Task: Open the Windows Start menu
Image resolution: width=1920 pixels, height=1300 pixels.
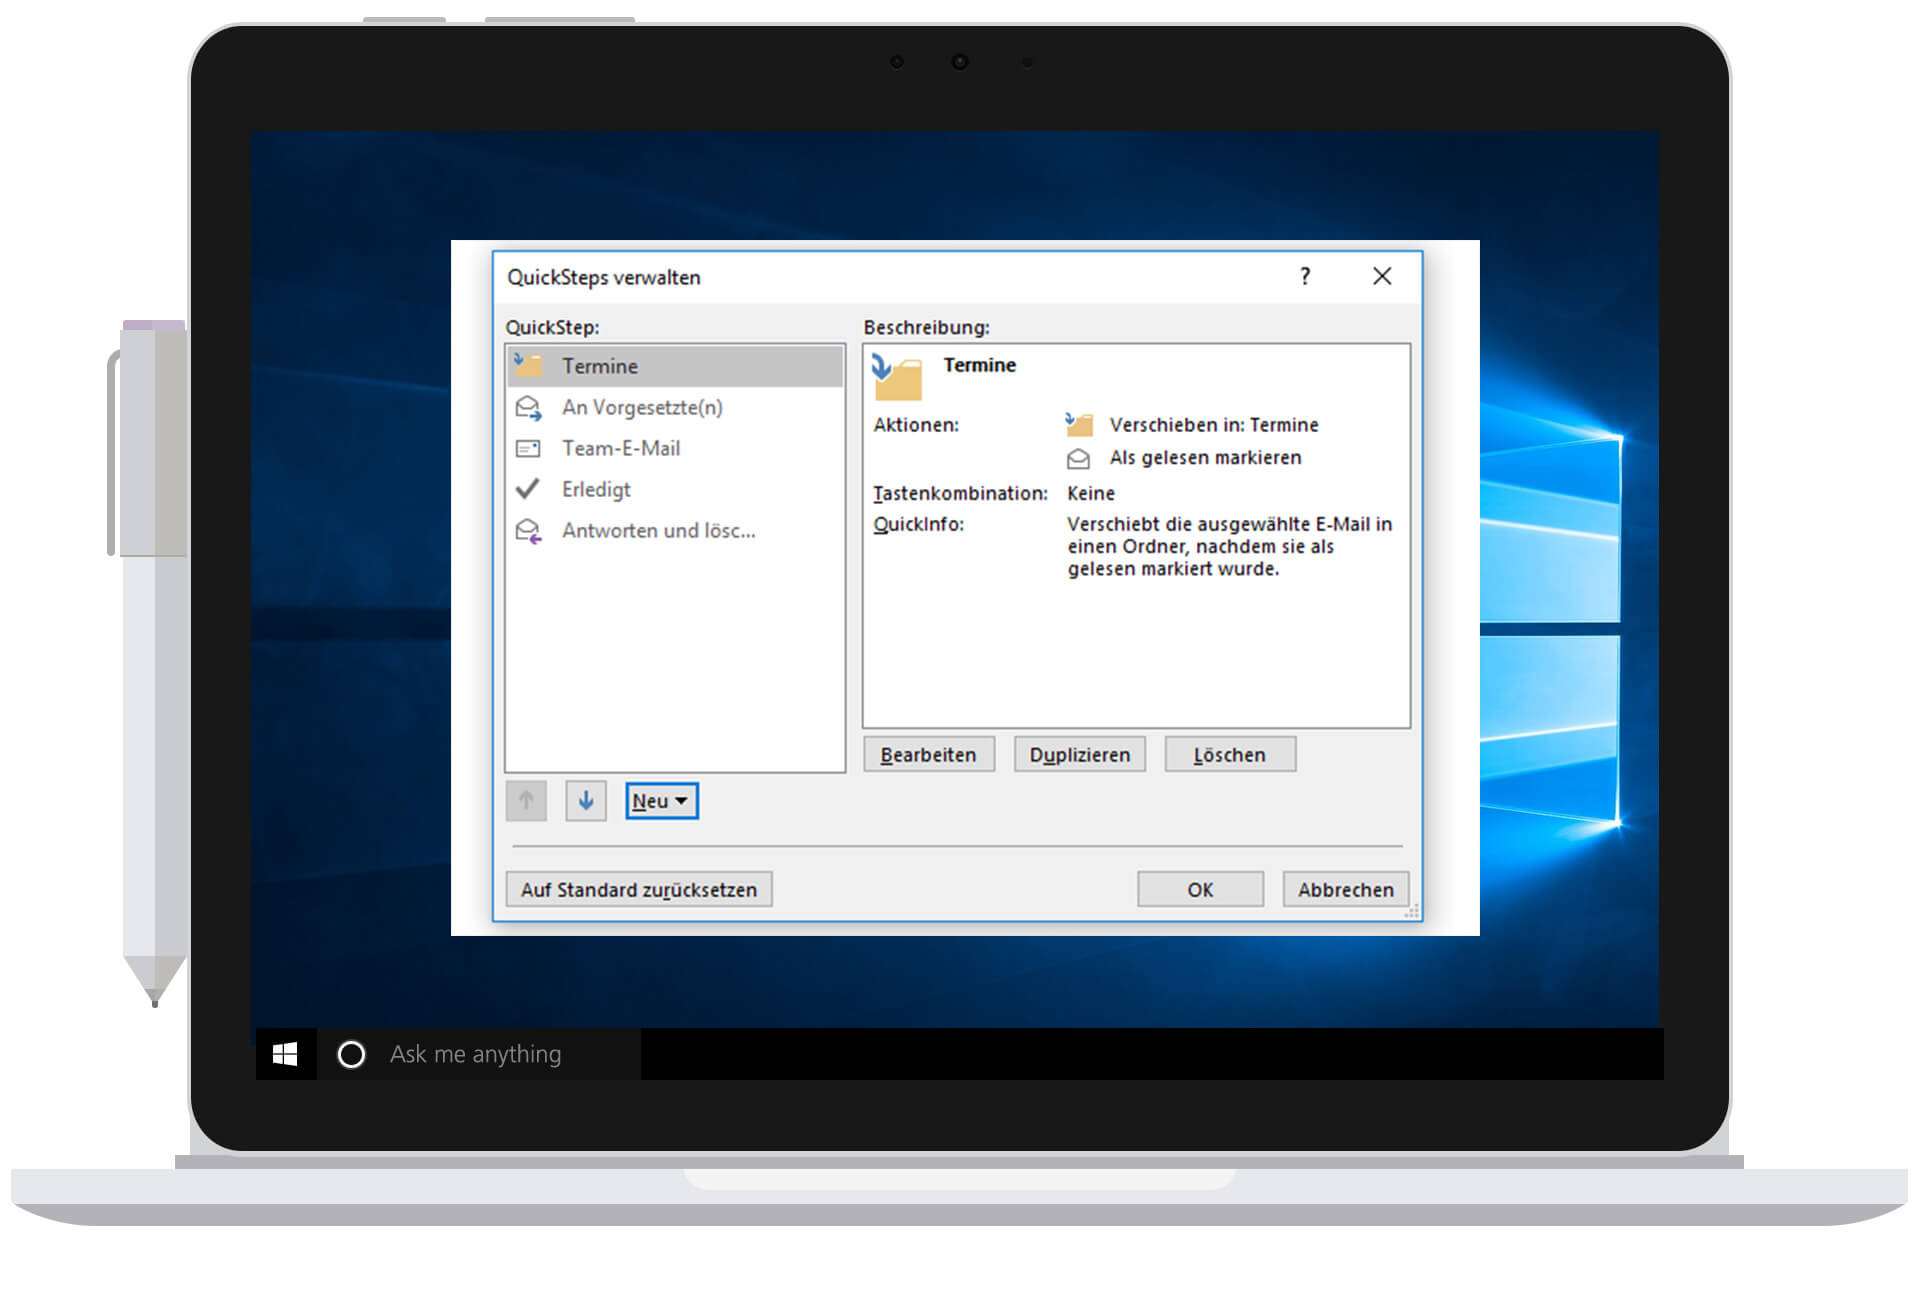Action: [x=286, y=1054]
